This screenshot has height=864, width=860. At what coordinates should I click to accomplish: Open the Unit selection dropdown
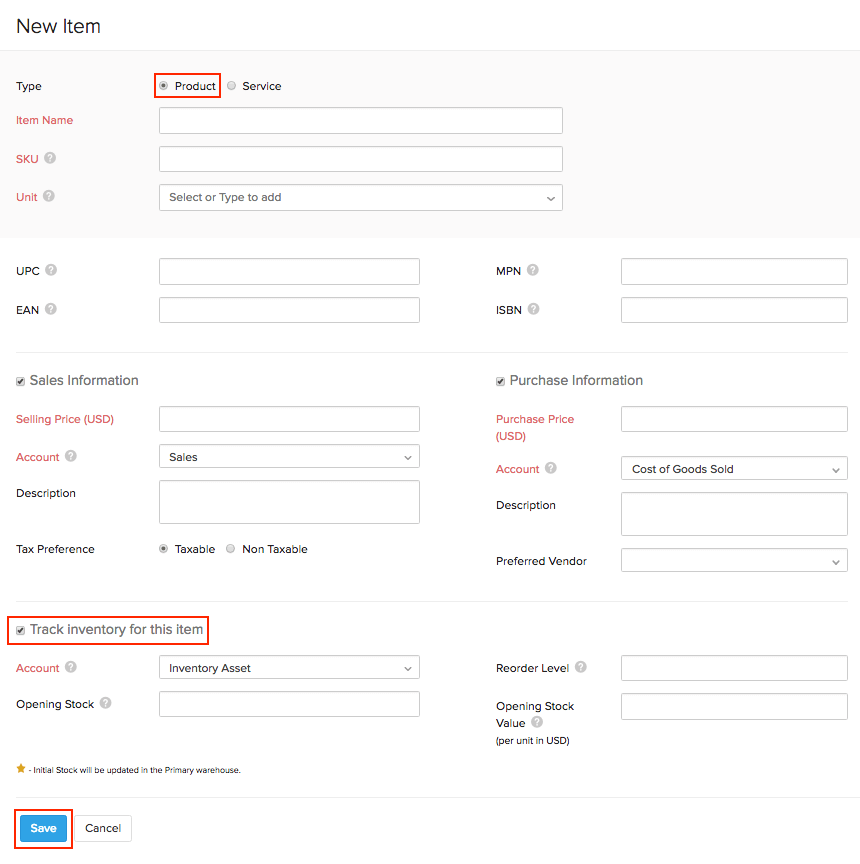click(360, 197)
